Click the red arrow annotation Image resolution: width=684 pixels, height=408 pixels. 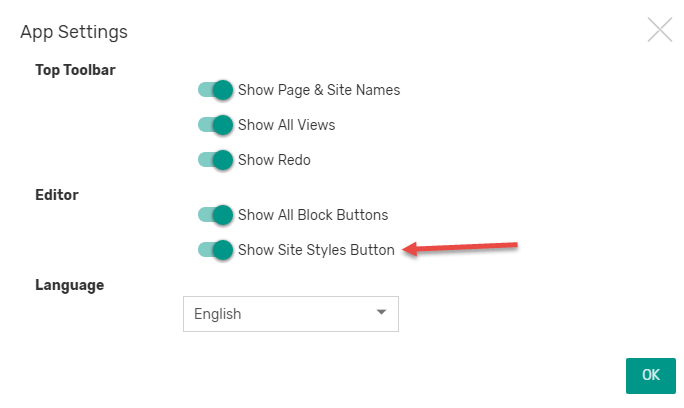[x=460, y=248]
